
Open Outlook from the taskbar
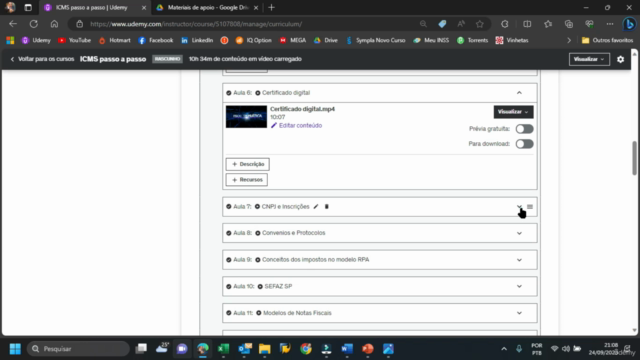(x=244, y=349)
